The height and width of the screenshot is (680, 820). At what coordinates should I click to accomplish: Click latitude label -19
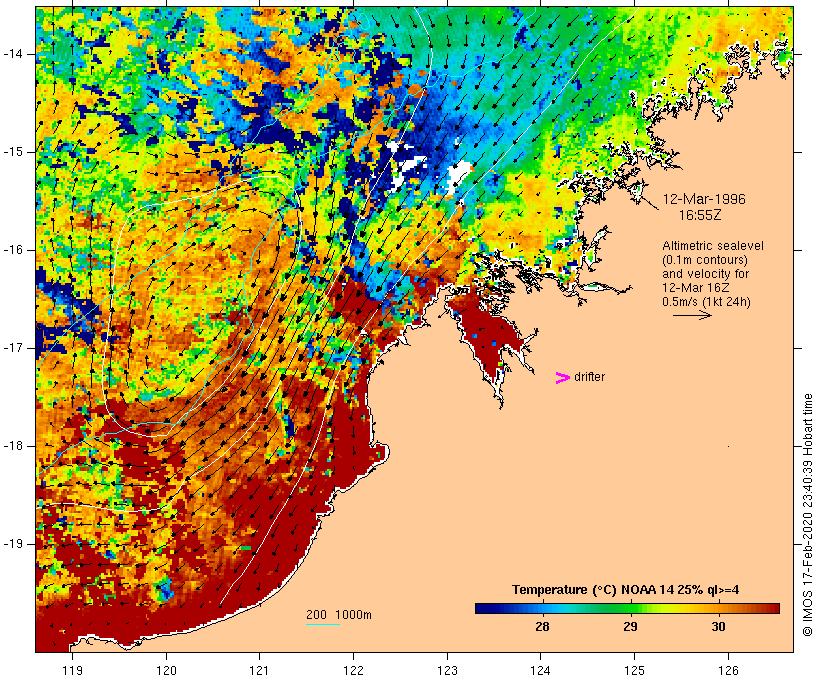(x=12, y=544)
